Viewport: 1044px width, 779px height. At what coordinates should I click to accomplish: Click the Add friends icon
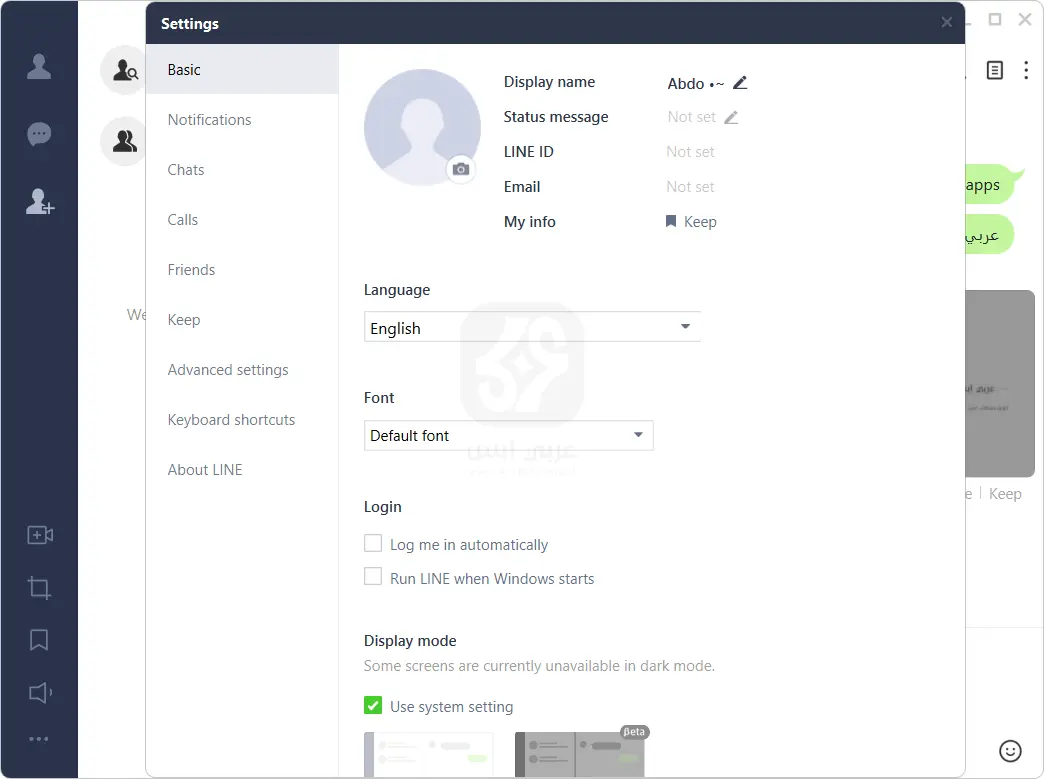(39, 202)
